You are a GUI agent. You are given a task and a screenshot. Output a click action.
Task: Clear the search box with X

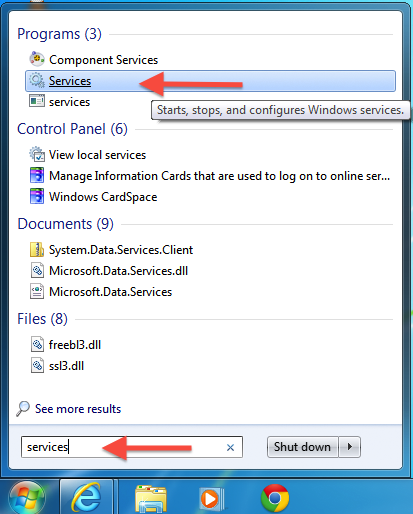pos(230,447)
